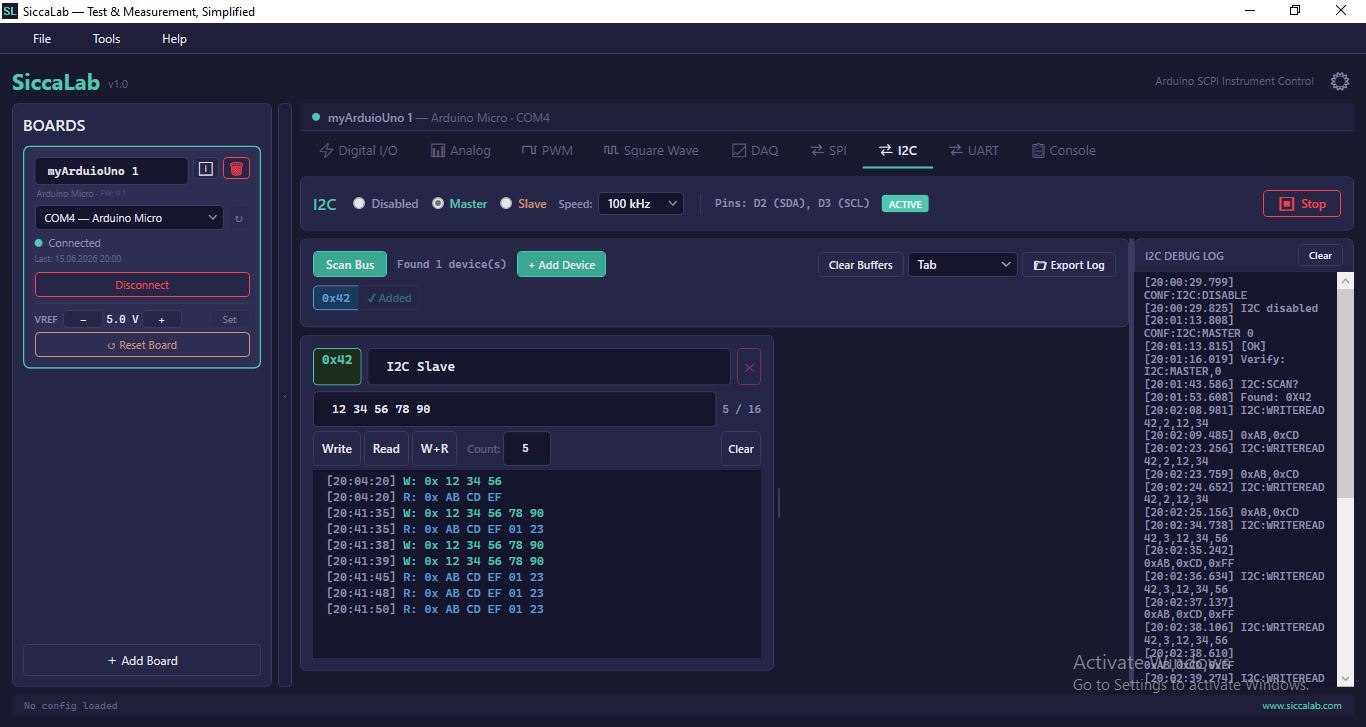Click the green 0x42 address badge
Image resolution: width=1366 pixels, height=727 pixels.
[x=337, y=366]
